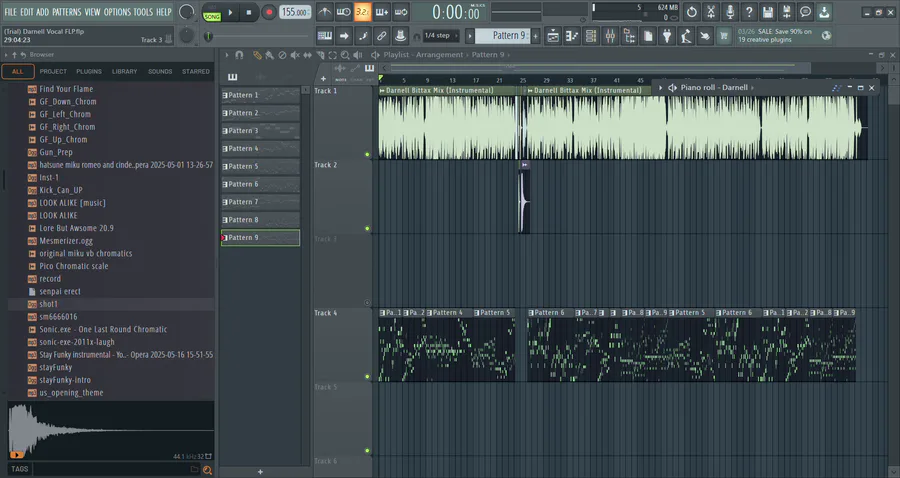Open the OPTIONS menu
The height and width of the screenshot is (478, 900).
point(117,12)
